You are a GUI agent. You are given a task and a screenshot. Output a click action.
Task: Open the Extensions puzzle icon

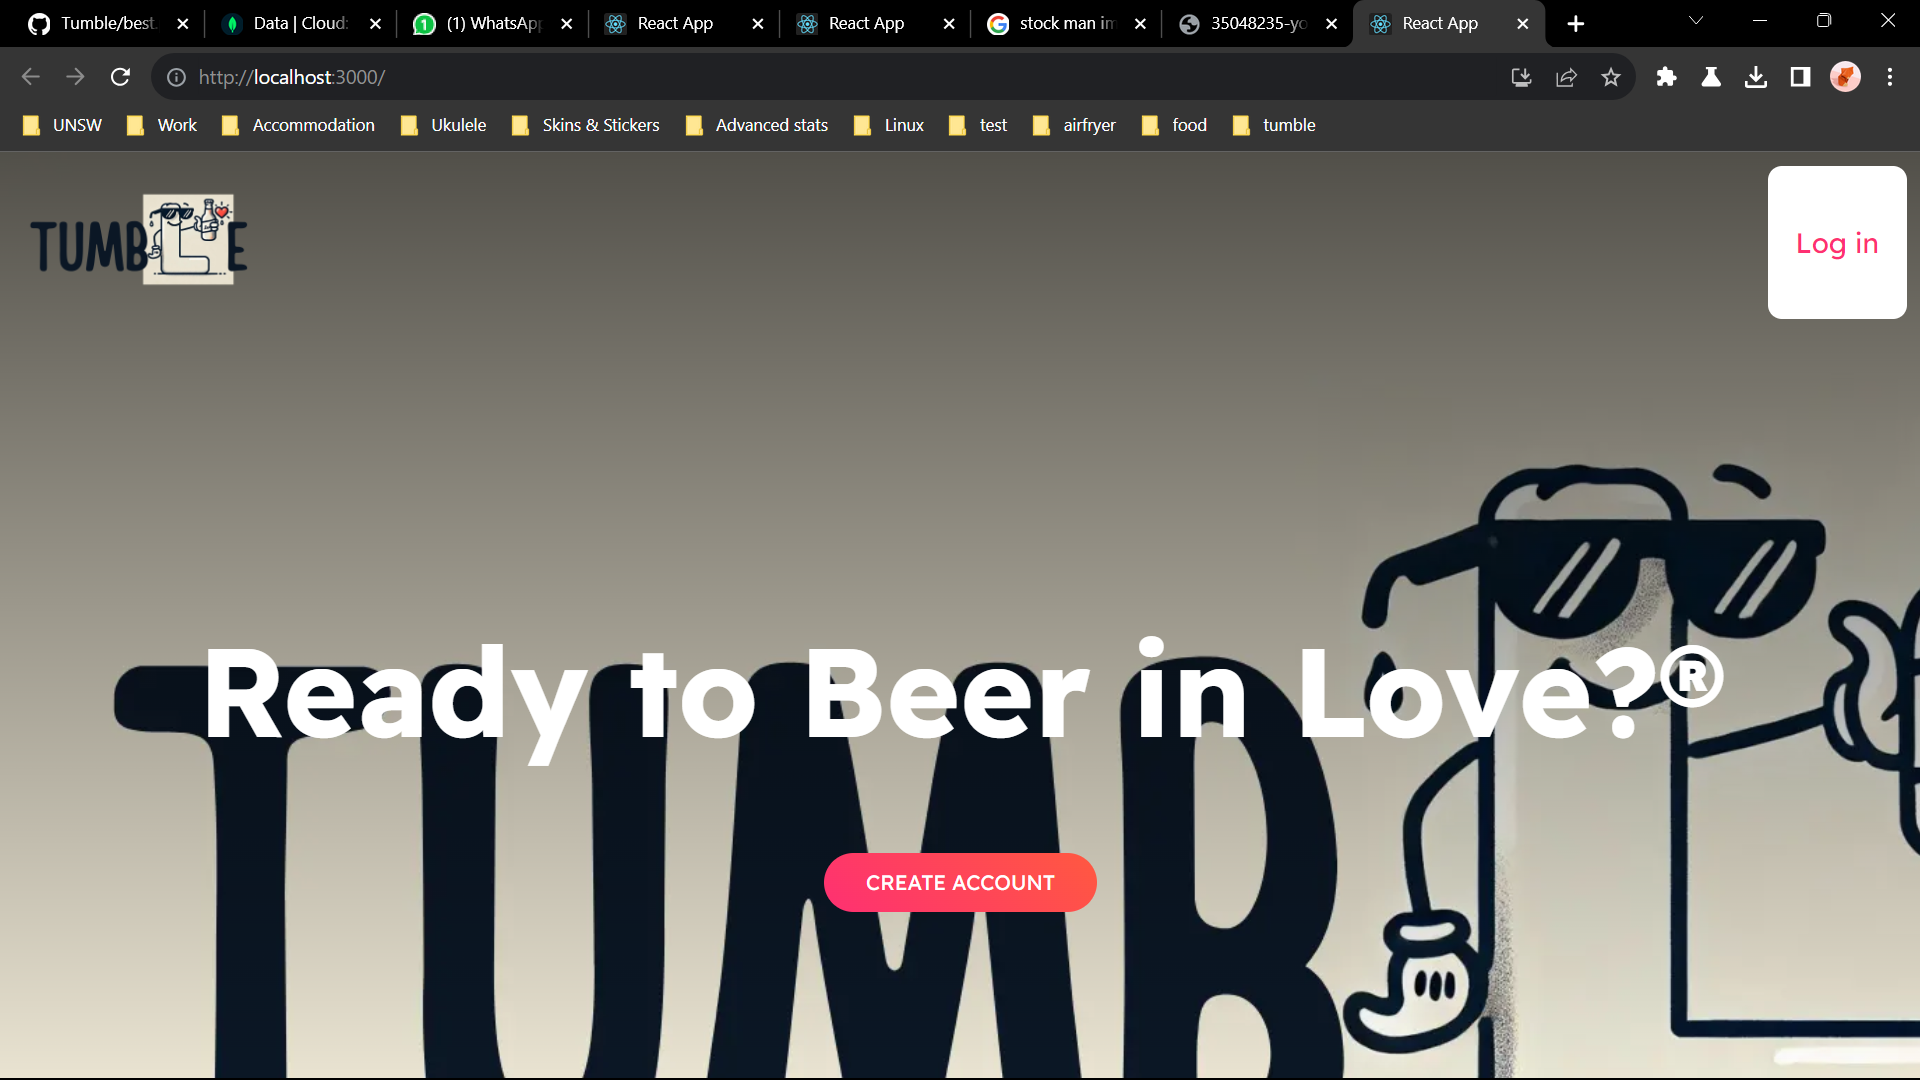point(1666,77)
